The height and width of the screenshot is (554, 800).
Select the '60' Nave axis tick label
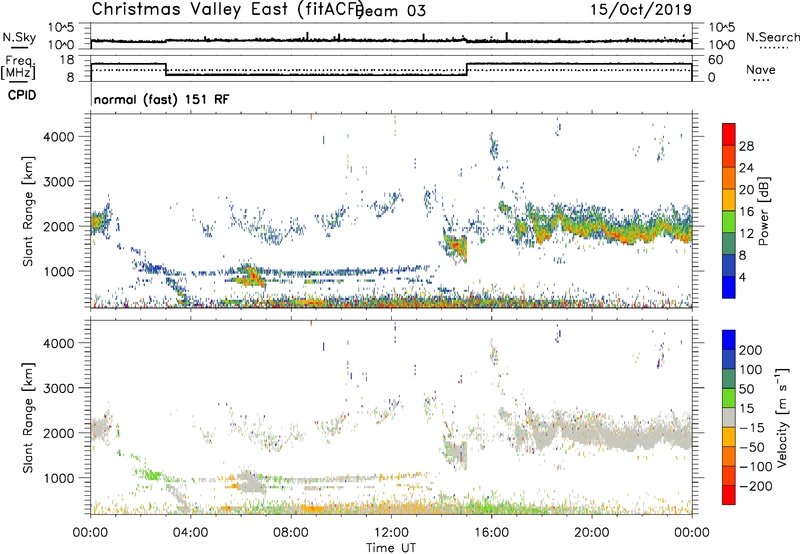(x=716, y=60)
